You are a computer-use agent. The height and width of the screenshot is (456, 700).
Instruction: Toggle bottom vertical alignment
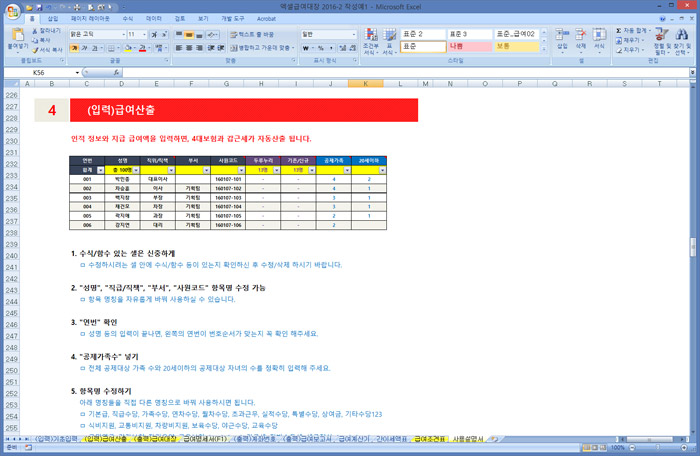pyautogui.click(x=199, y=34)
